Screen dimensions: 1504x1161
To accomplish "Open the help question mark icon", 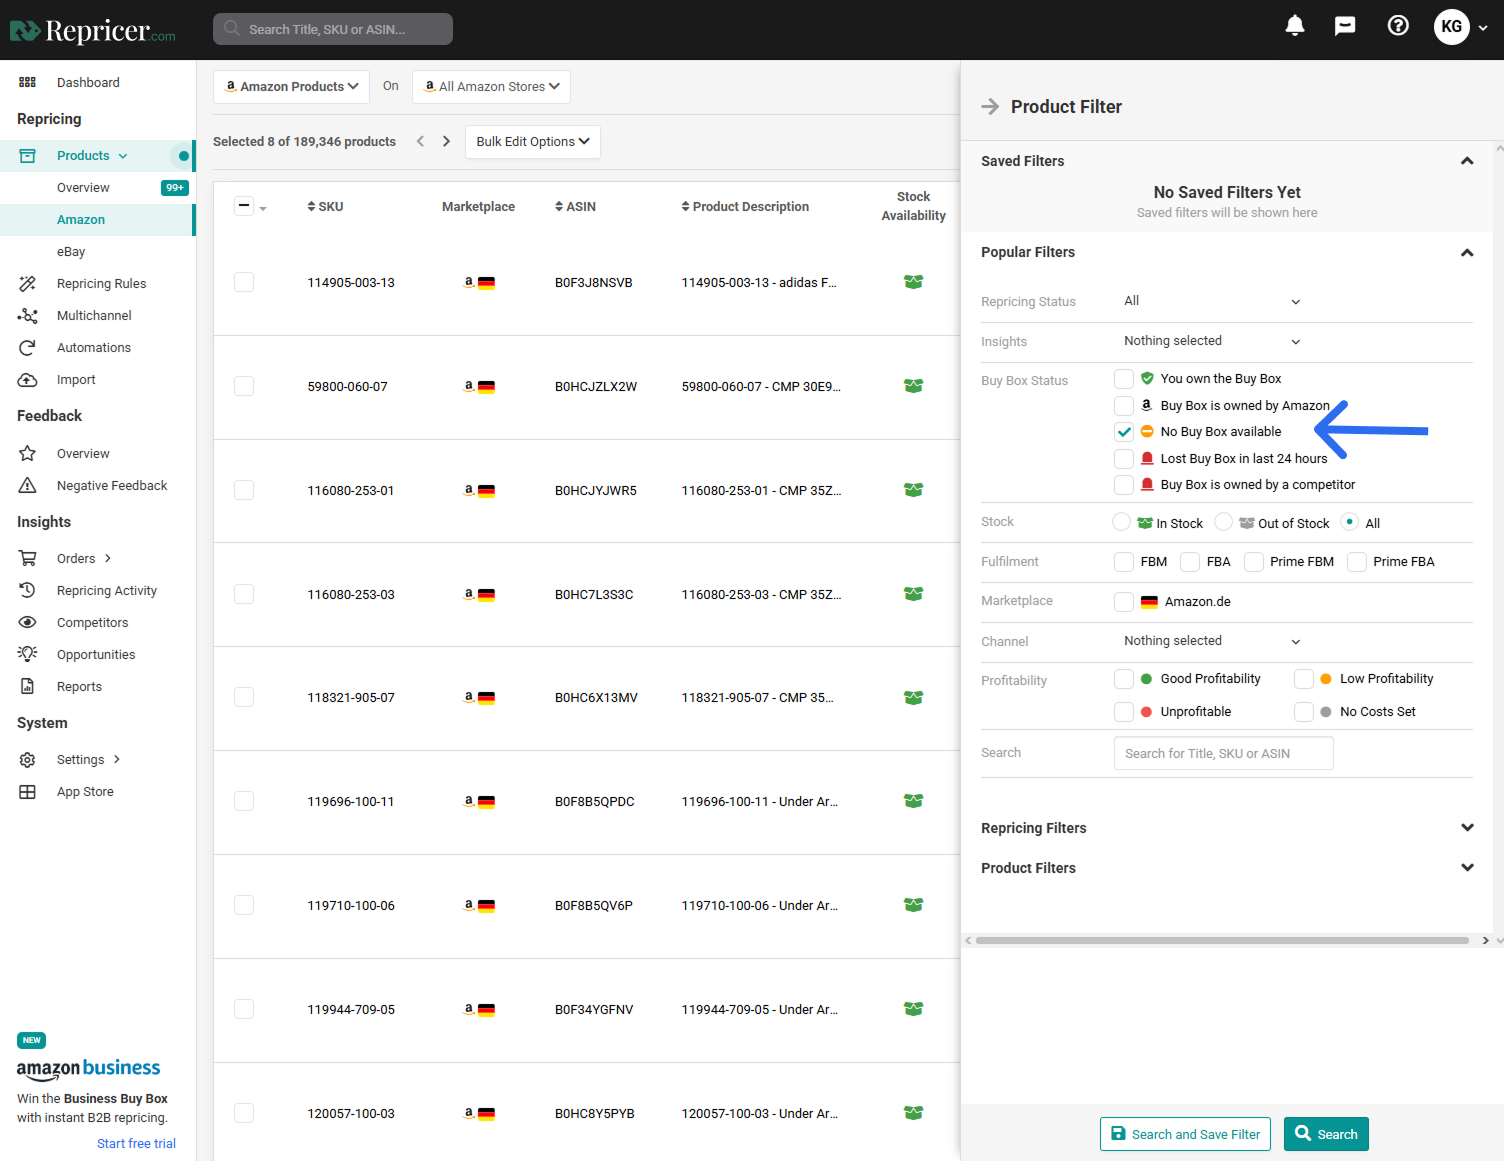I will (1398, 25).
